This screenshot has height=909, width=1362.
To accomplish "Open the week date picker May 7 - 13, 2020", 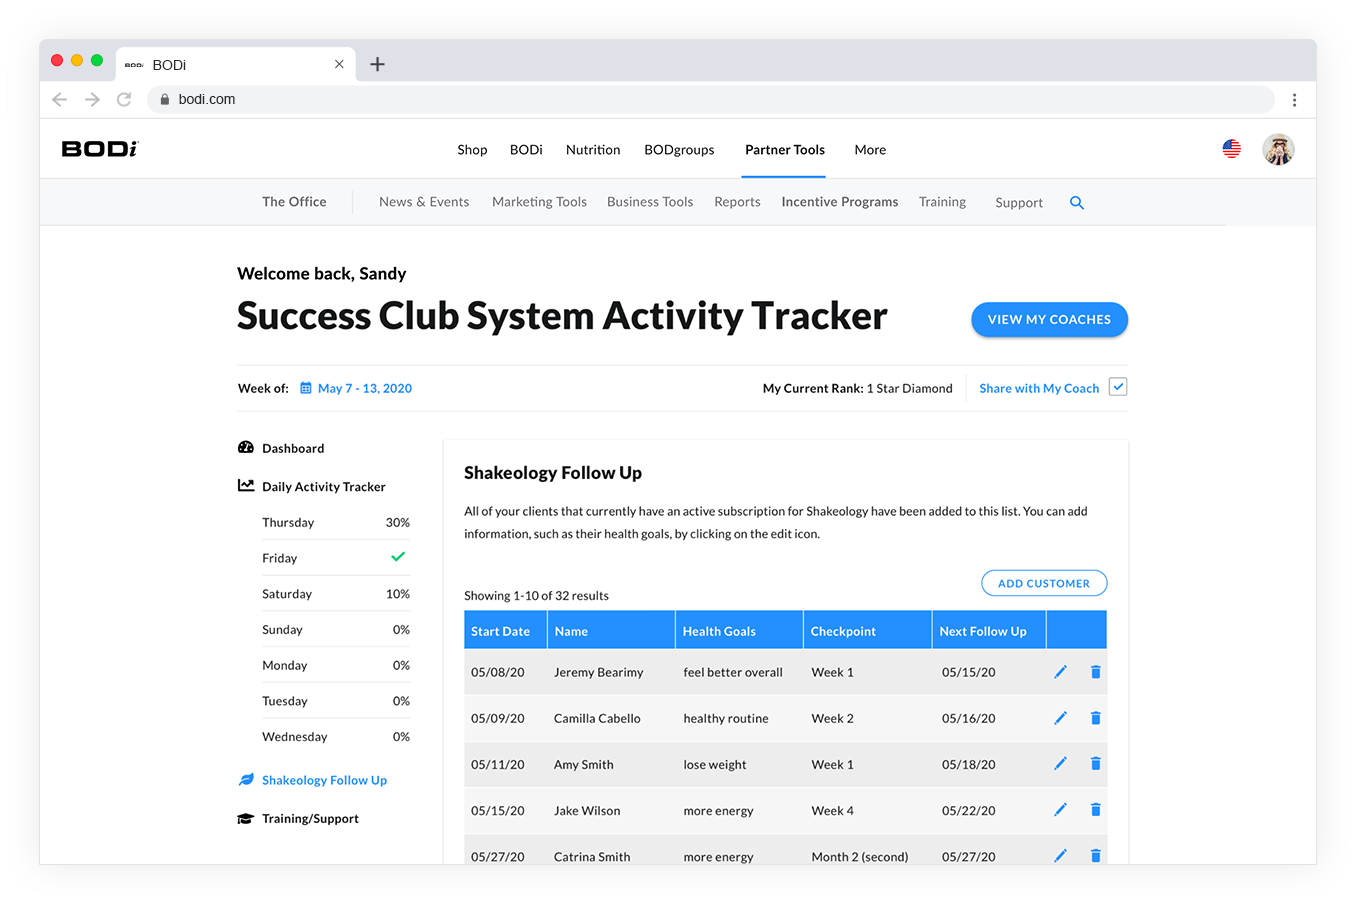I will pos(365,388).
